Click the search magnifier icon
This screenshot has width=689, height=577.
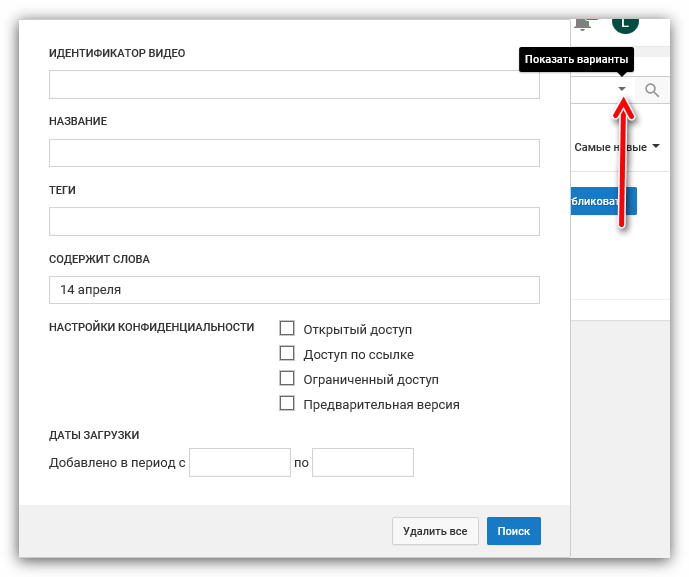652,90
